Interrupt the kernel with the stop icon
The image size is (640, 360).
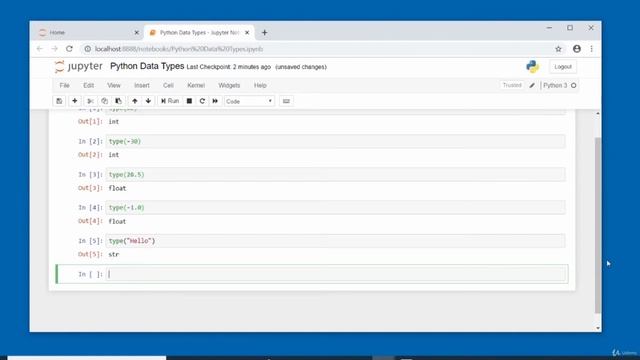[189, 101]
